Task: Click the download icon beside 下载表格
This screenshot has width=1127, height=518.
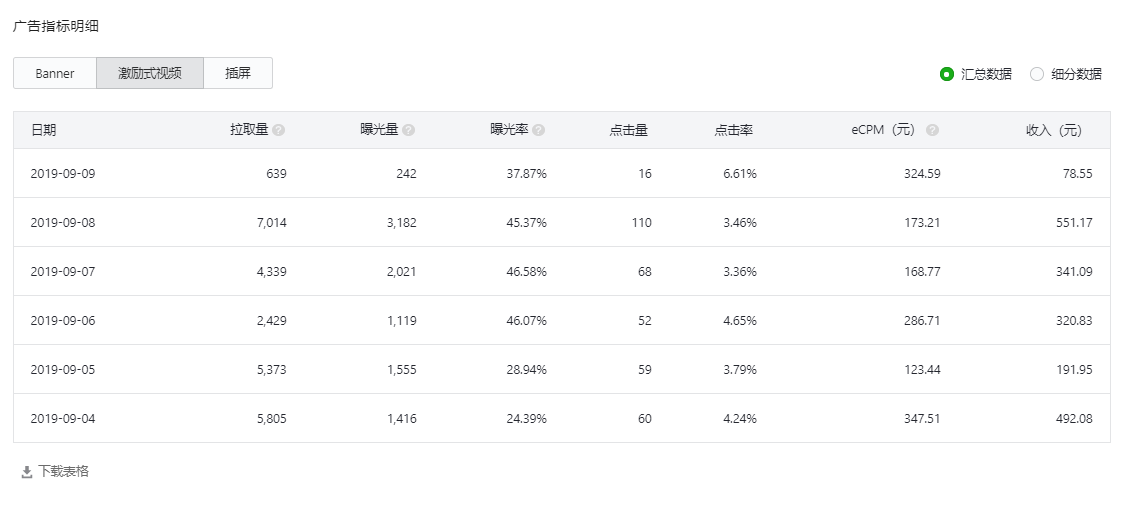Action: pyautogui.click(x=27, y=472)
